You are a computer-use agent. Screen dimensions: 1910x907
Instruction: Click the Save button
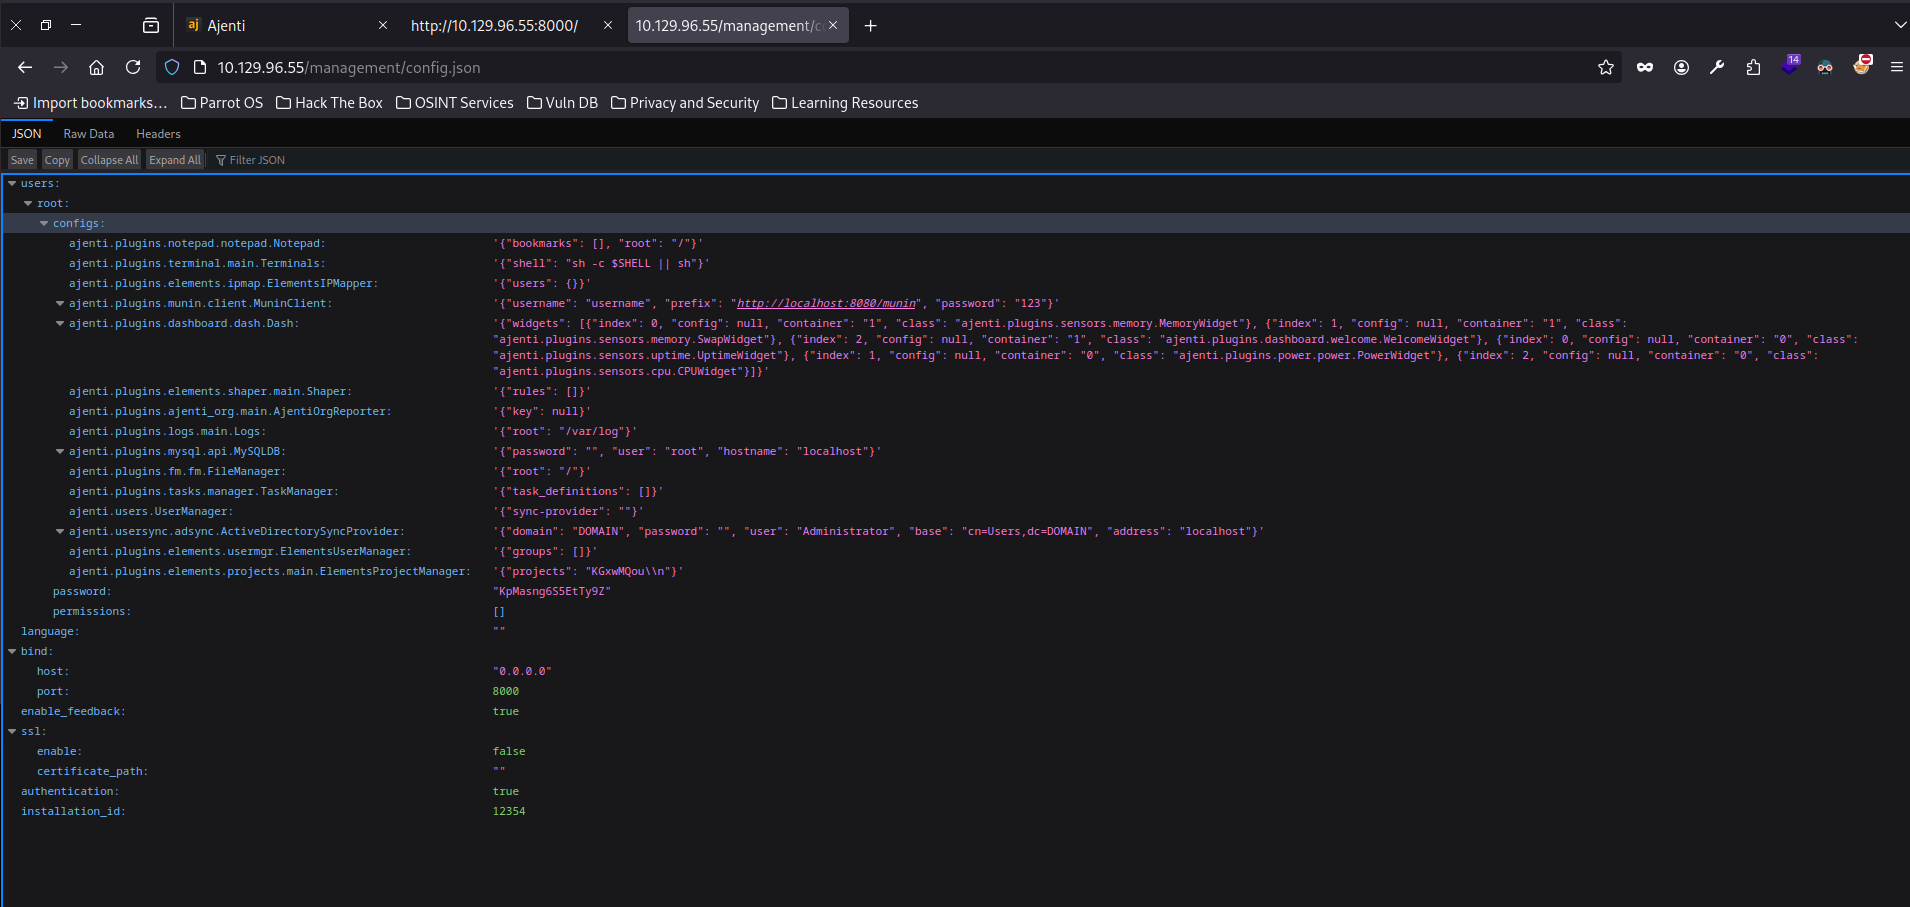[x=22, y=160]
